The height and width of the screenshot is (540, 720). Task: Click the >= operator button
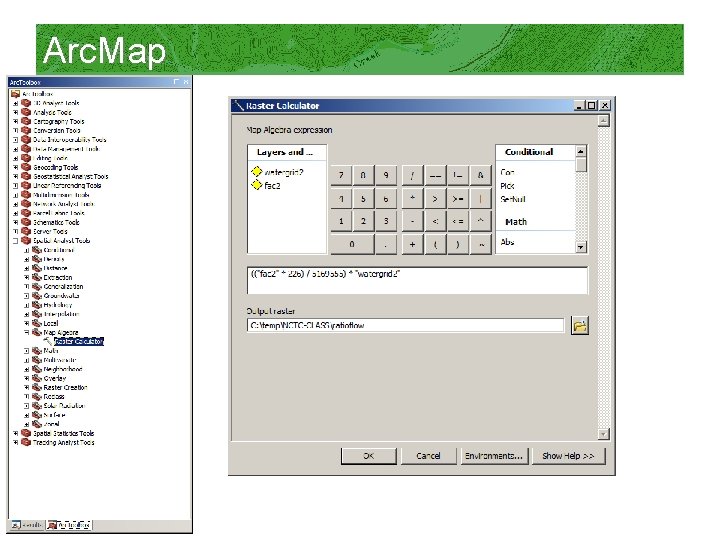pos(458,199)
